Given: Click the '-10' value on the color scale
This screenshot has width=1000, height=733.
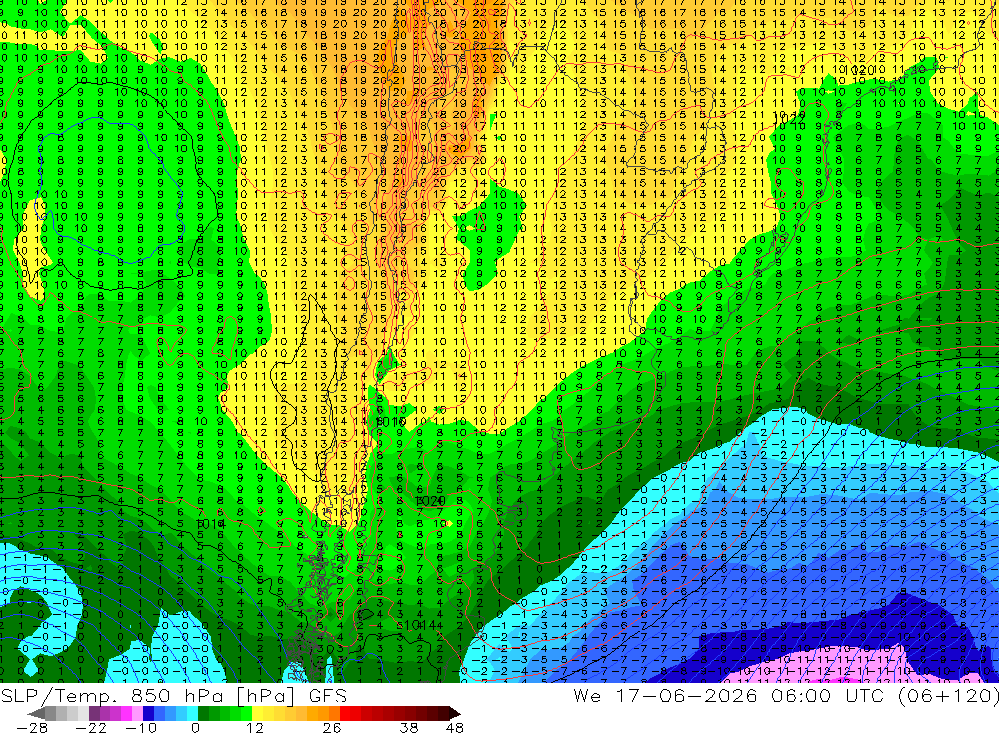Looking at the screenshot, I should (140, 727).
